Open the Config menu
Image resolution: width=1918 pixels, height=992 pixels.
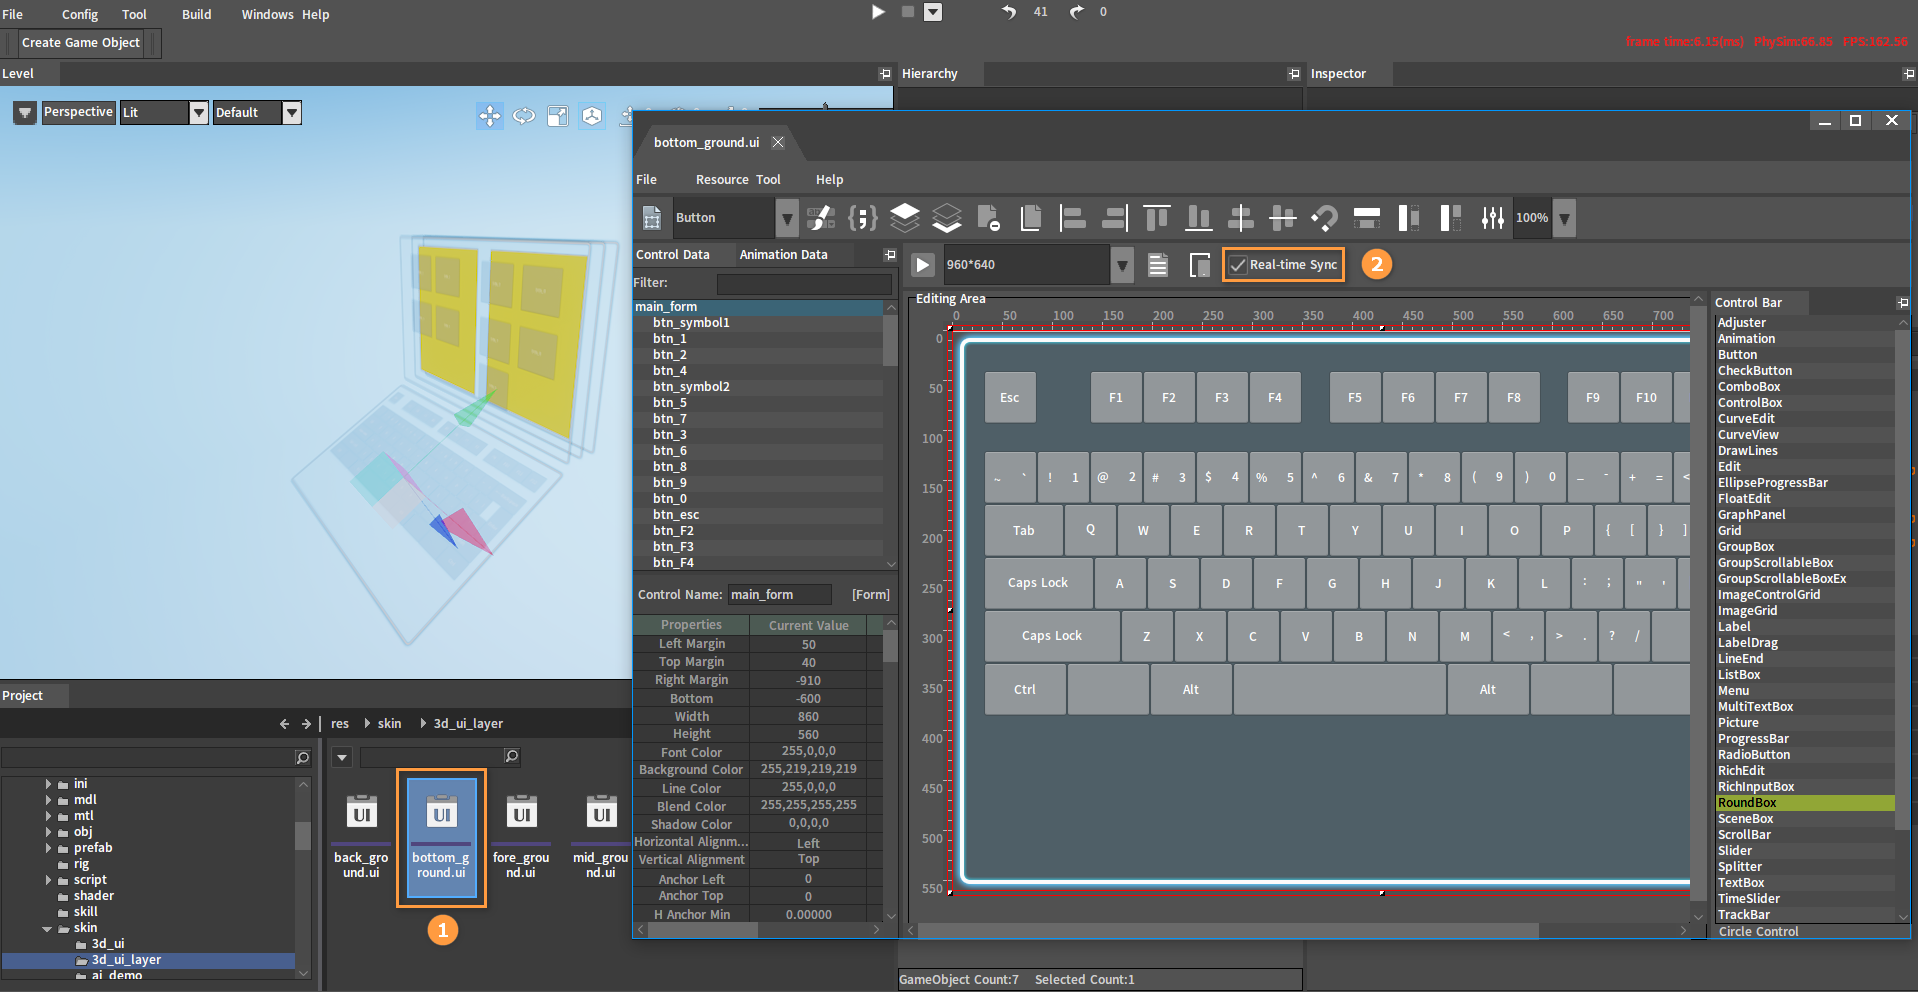80,14
